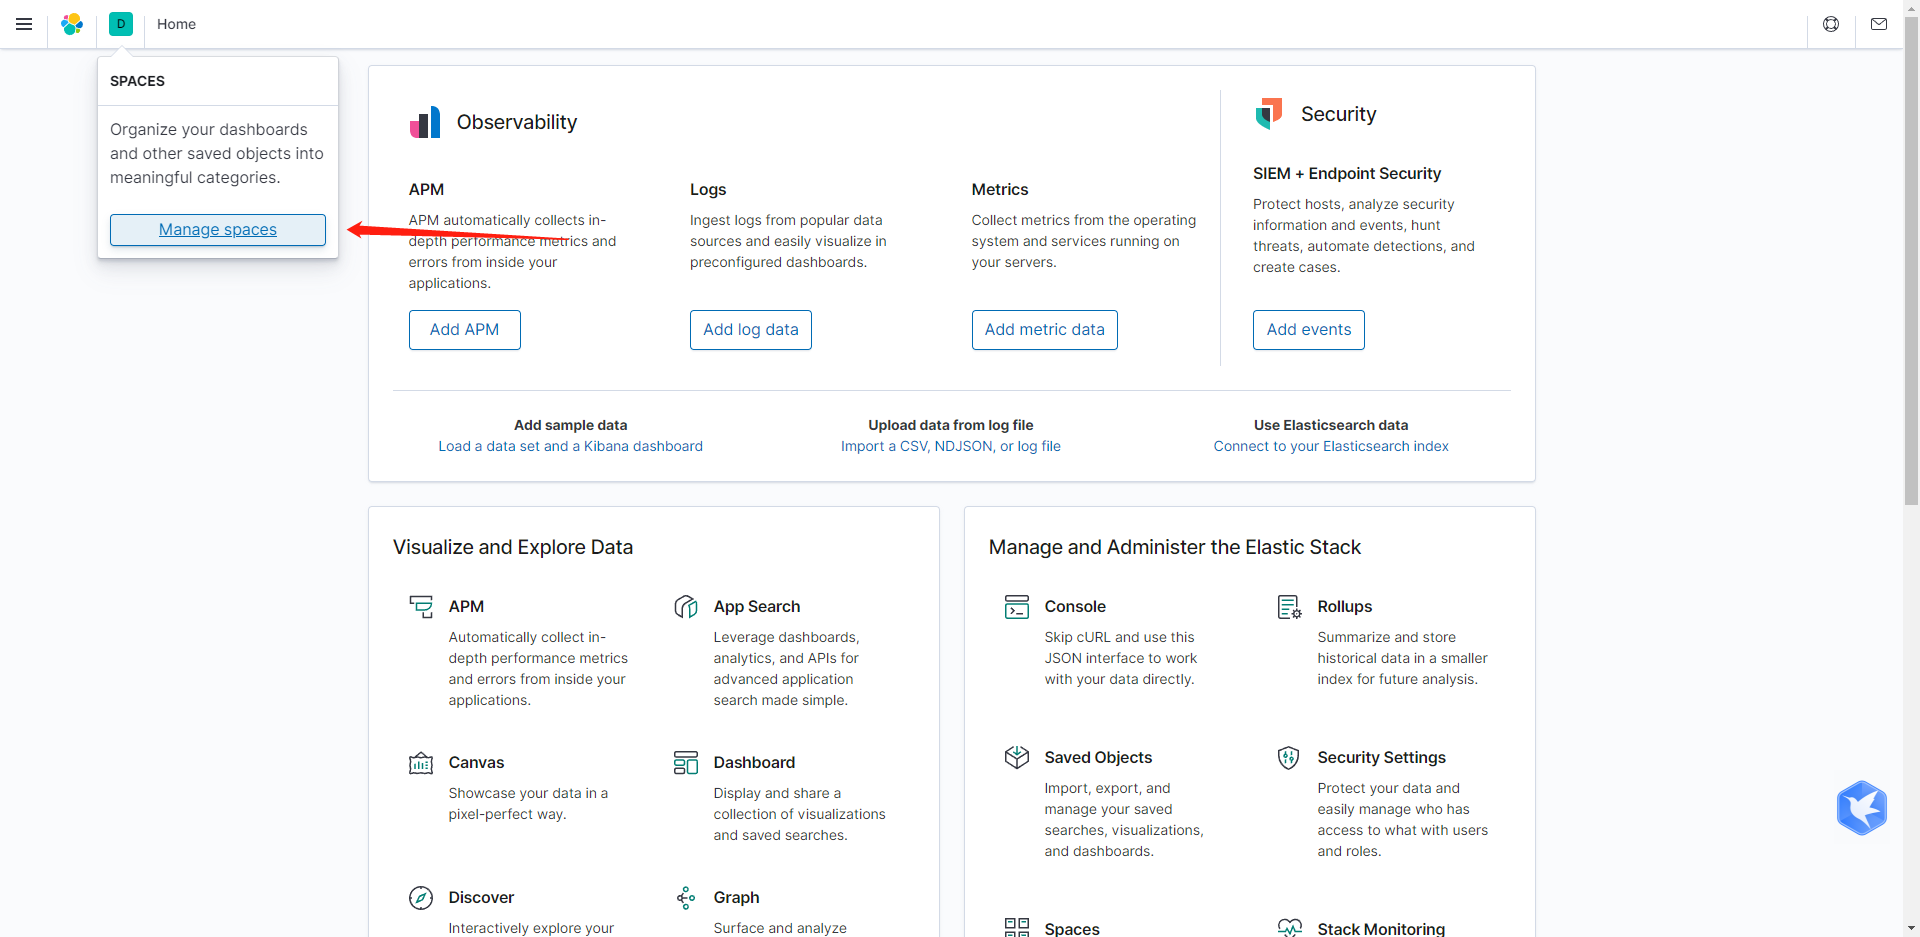Open the Discover title
This screenshot has width=1920, height=937.
[x=481, y=897]
